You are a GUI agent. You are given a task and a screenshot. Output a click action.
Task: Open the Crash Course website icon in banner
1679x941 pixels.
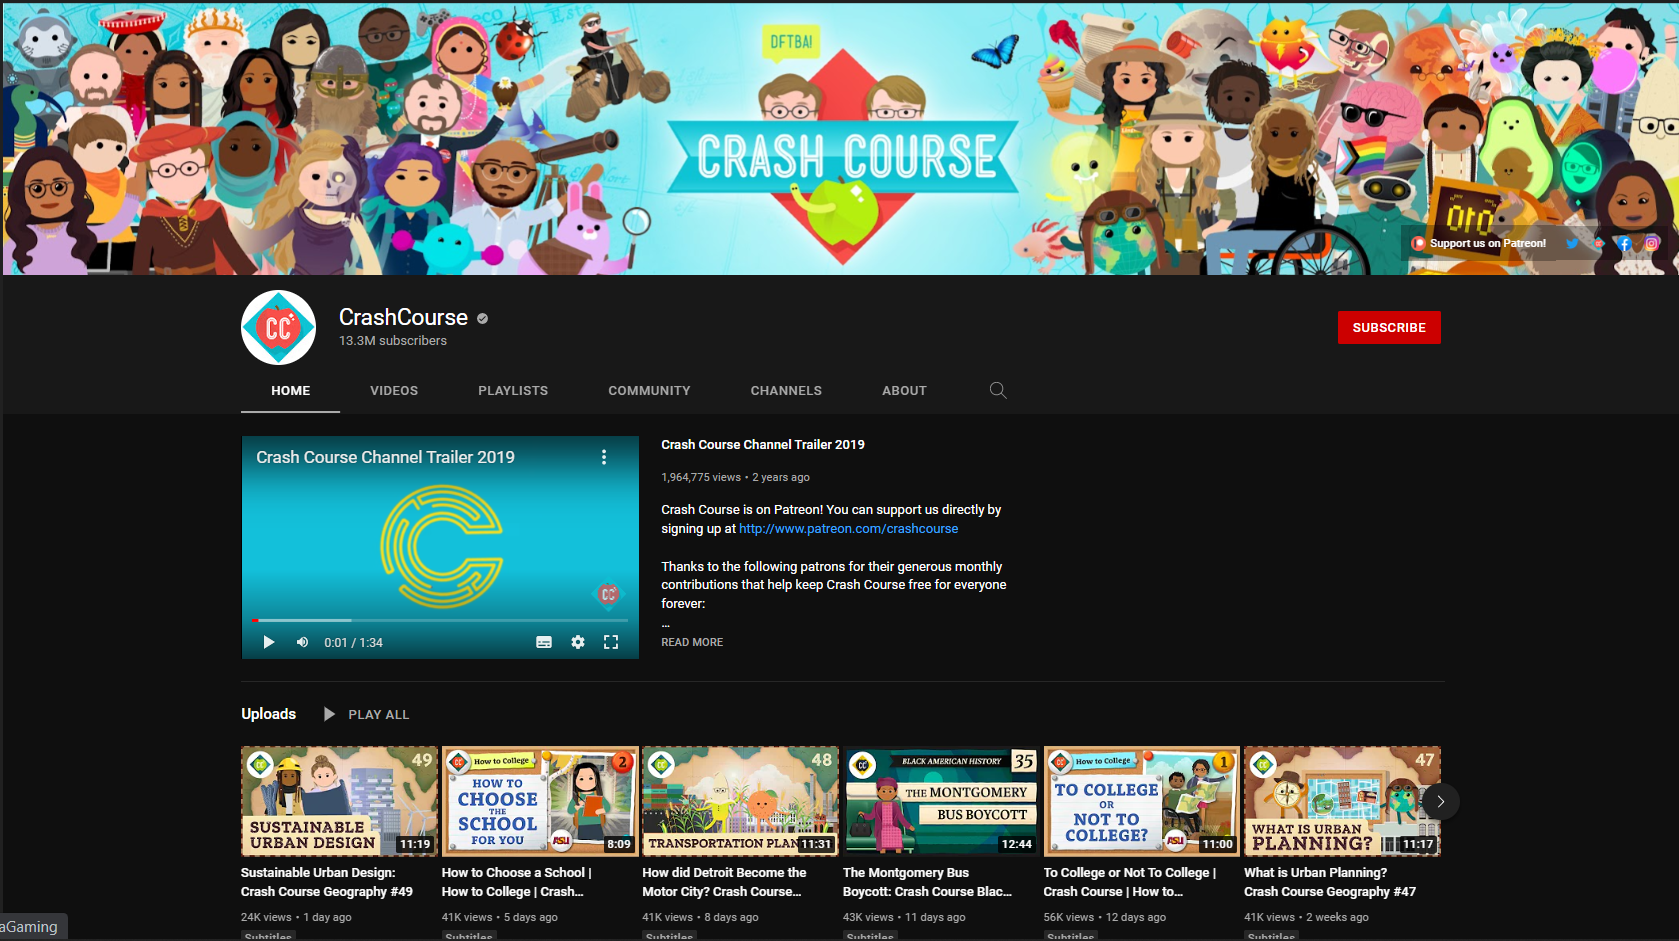coord(1598,243)
